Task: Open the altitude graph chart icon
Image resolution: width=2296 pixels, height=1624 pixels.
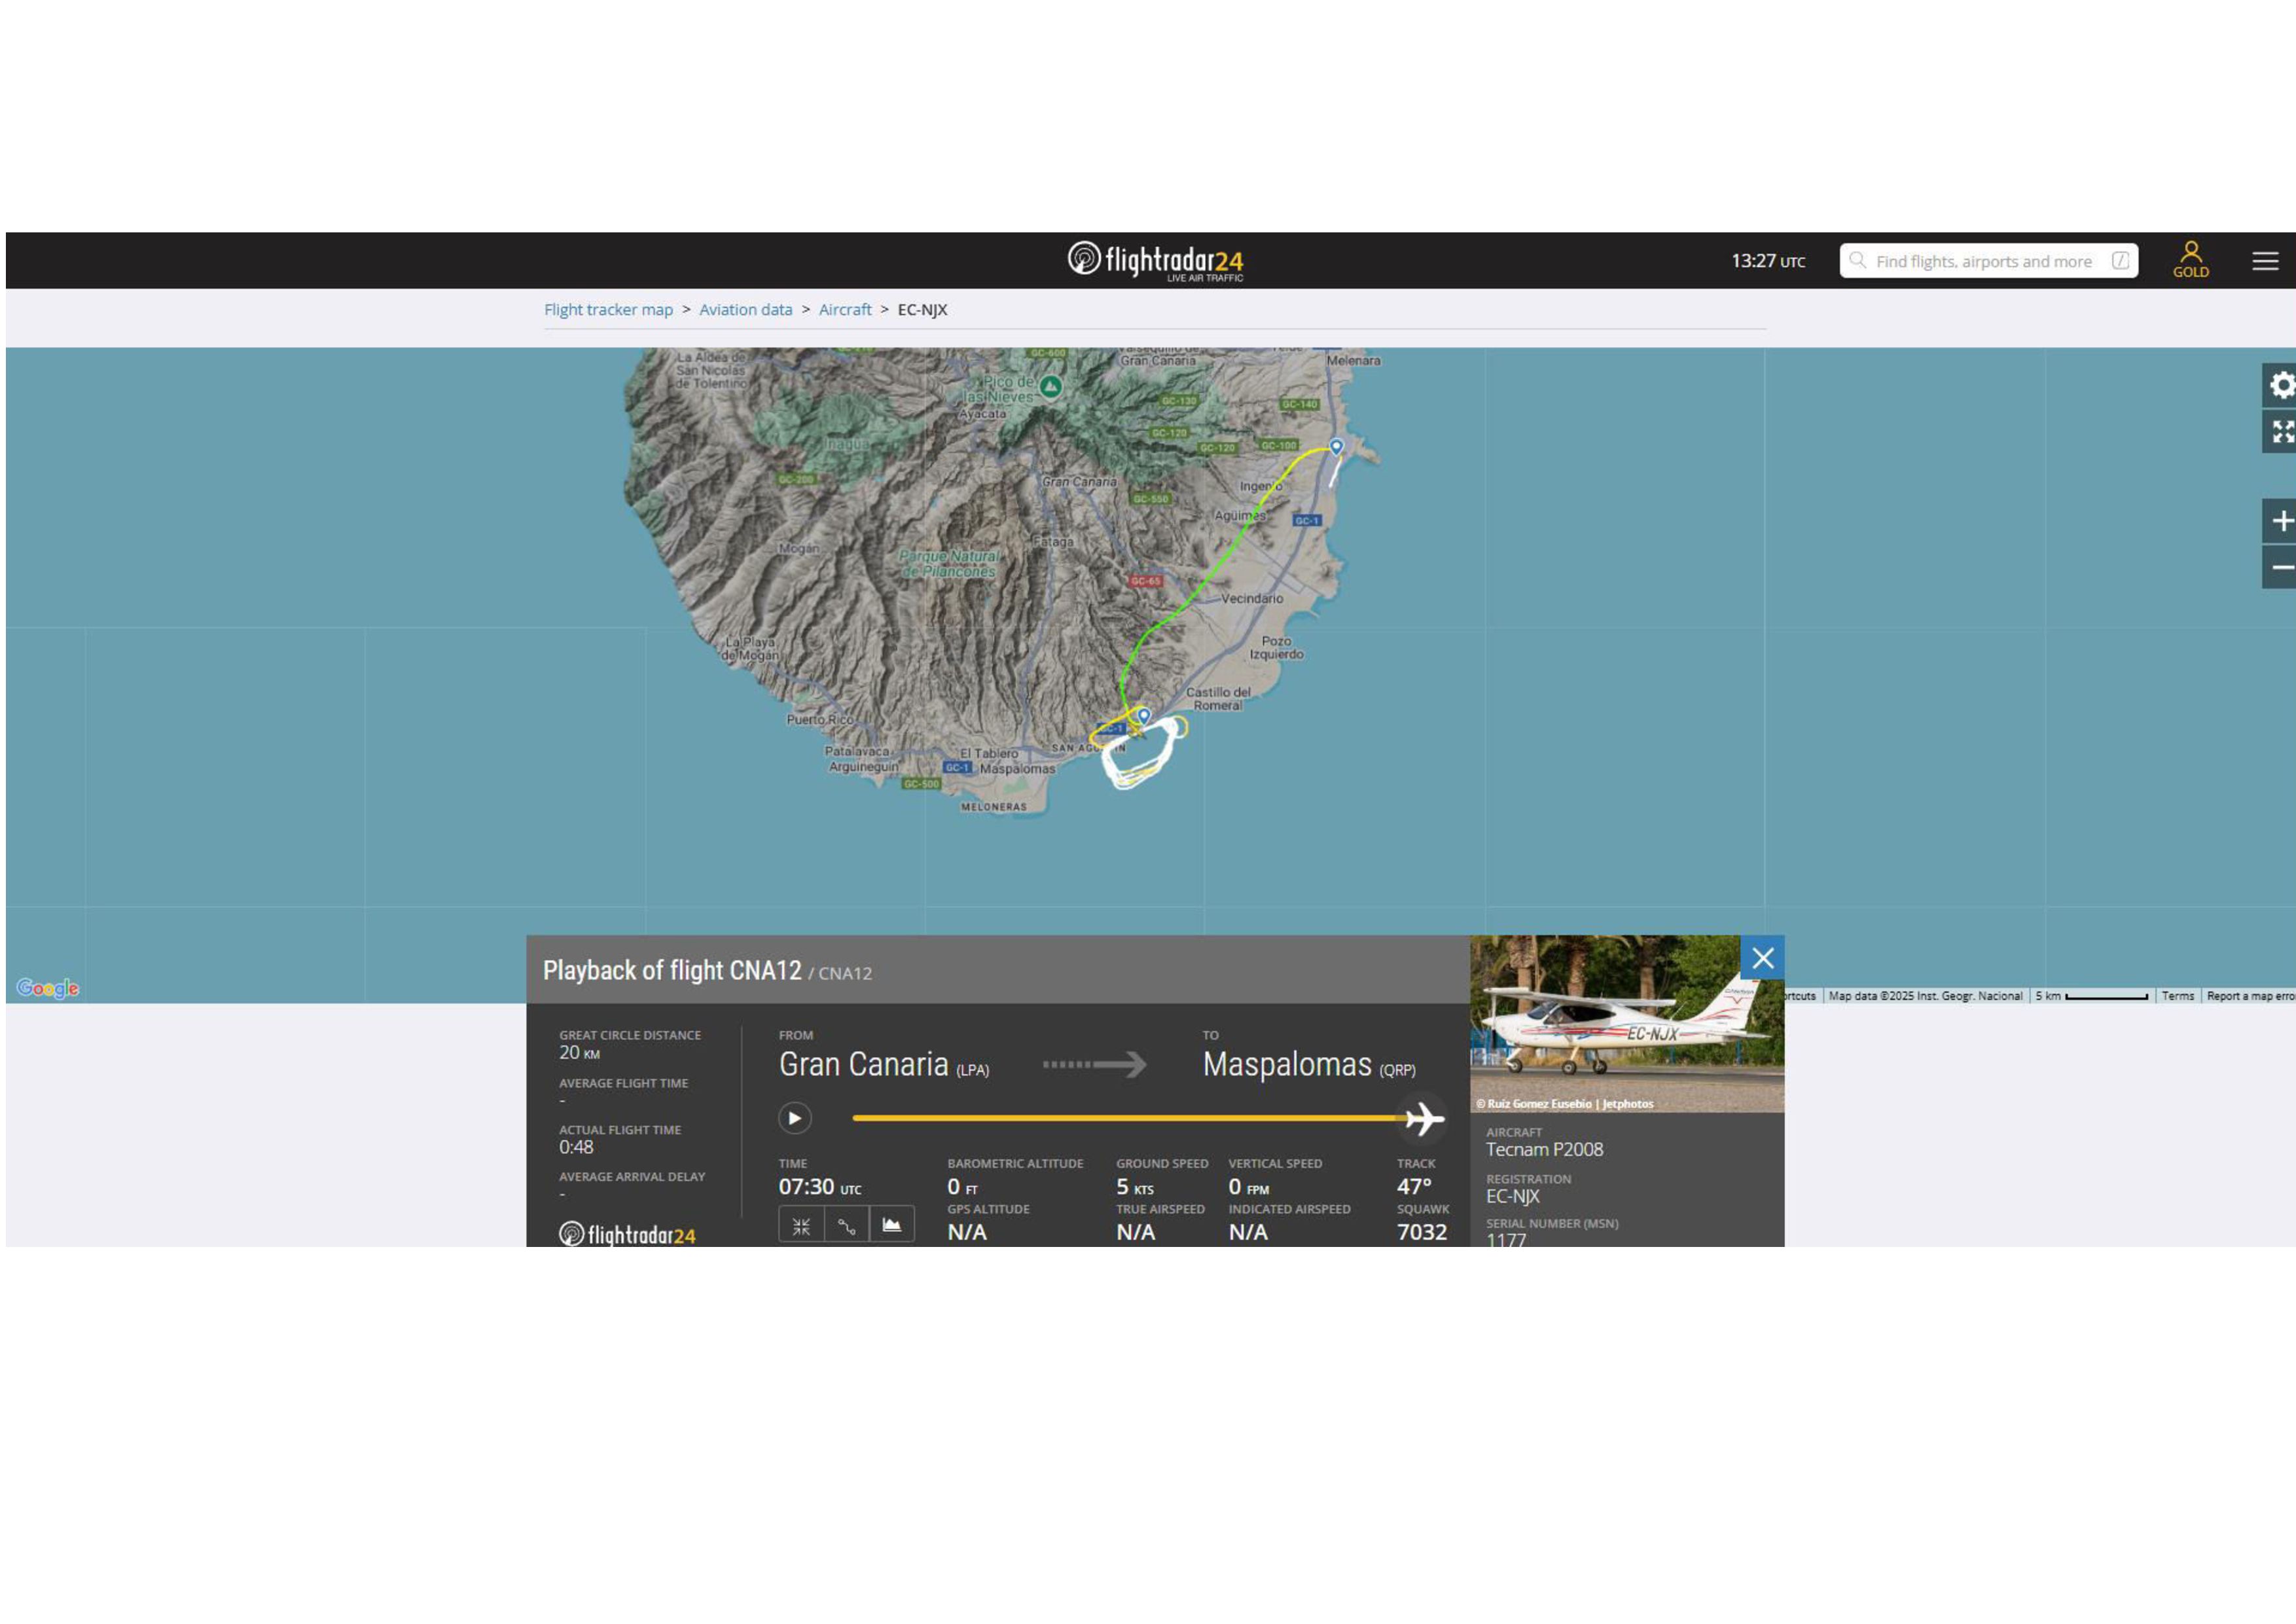Action: pos(891,1226)
